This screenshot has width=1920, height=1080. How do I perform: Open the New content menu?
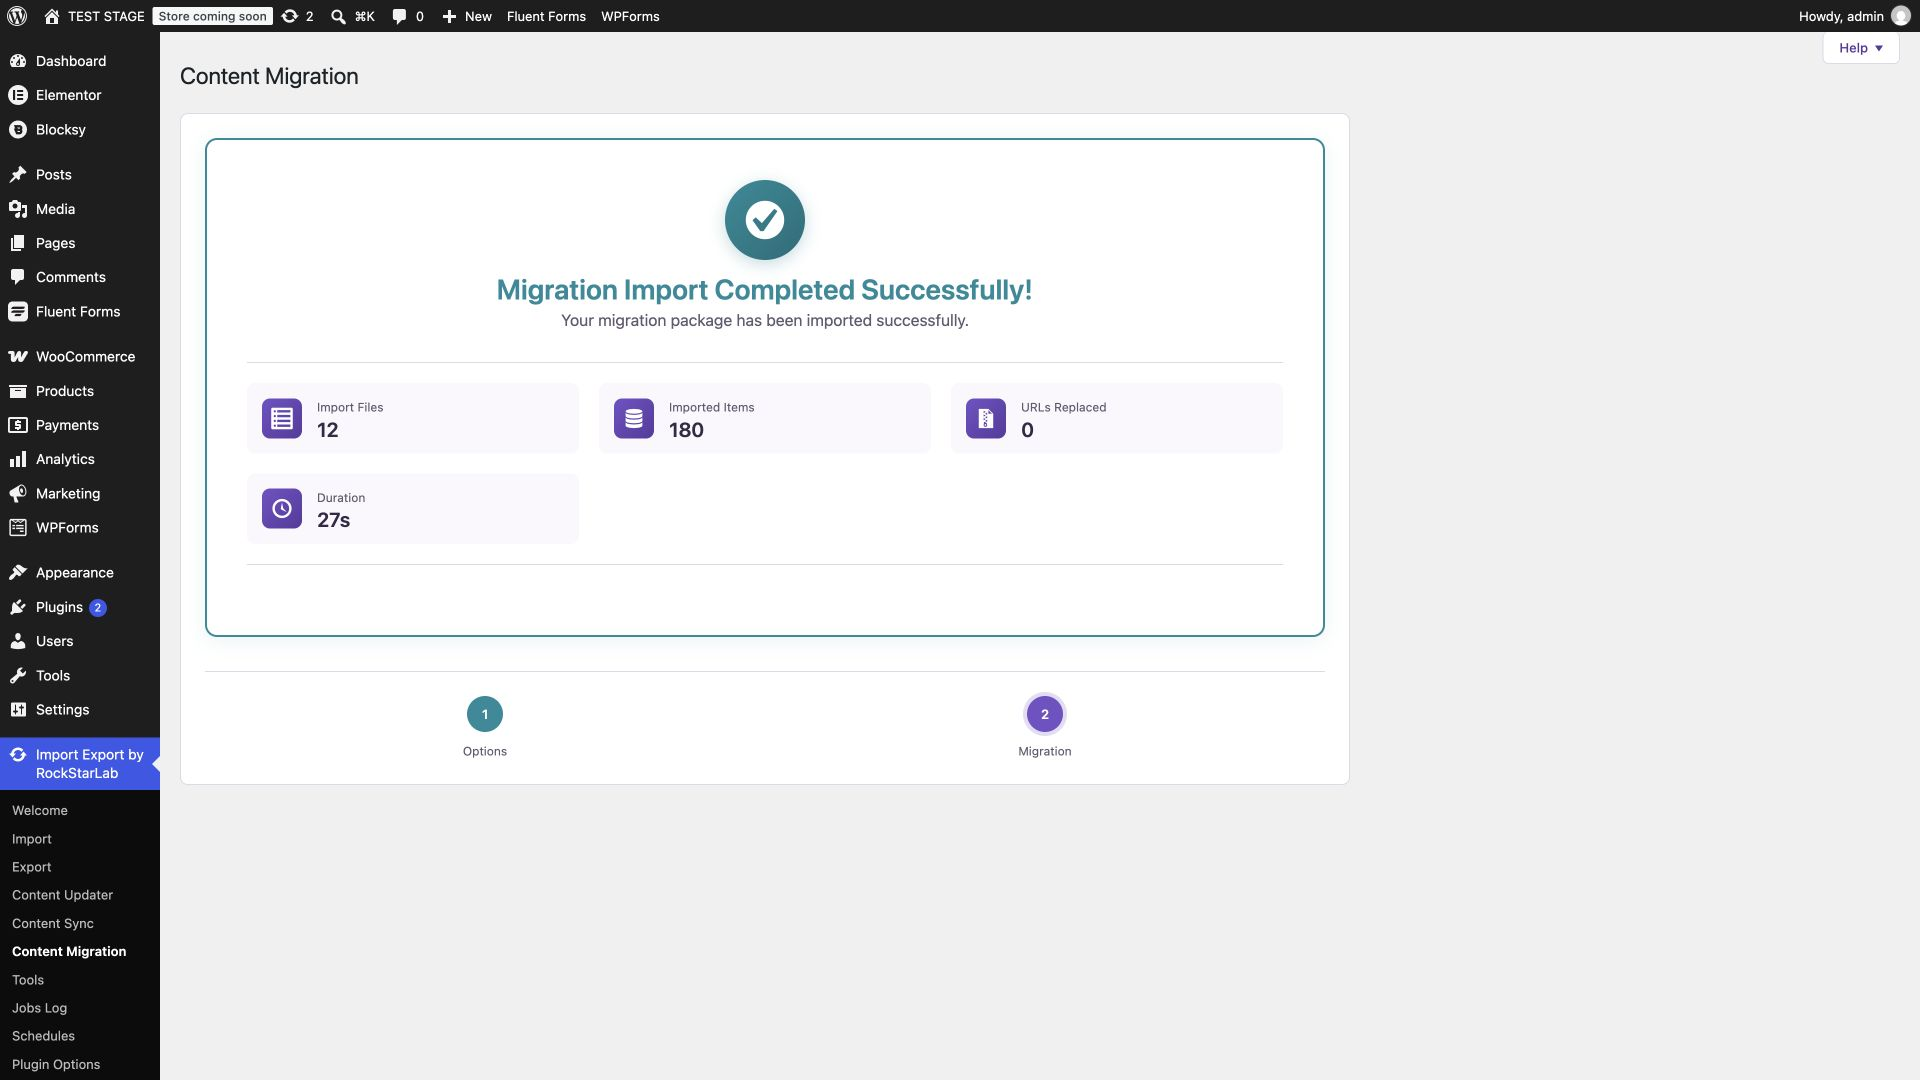pyautogui.click(x=467, y=16)
